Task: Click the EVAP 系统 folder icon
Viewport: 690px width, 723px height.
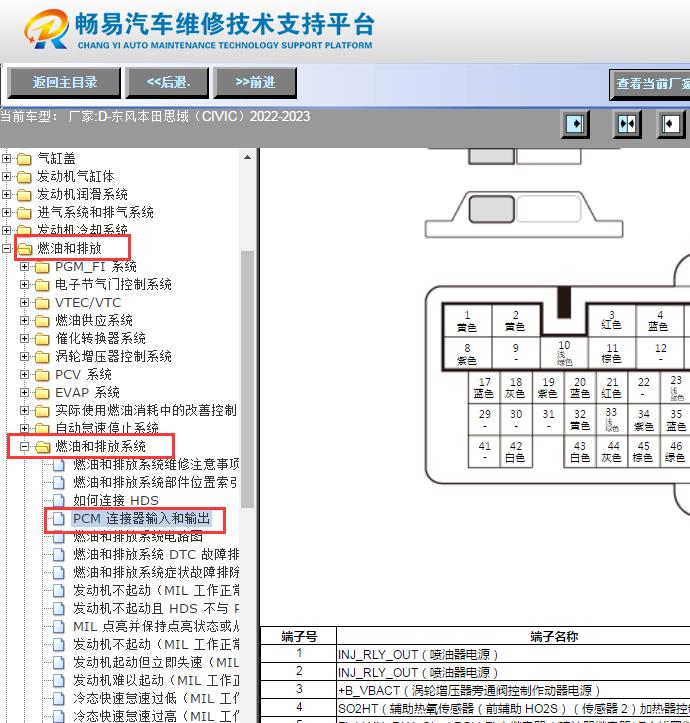Action: click(x=42, y=393)
